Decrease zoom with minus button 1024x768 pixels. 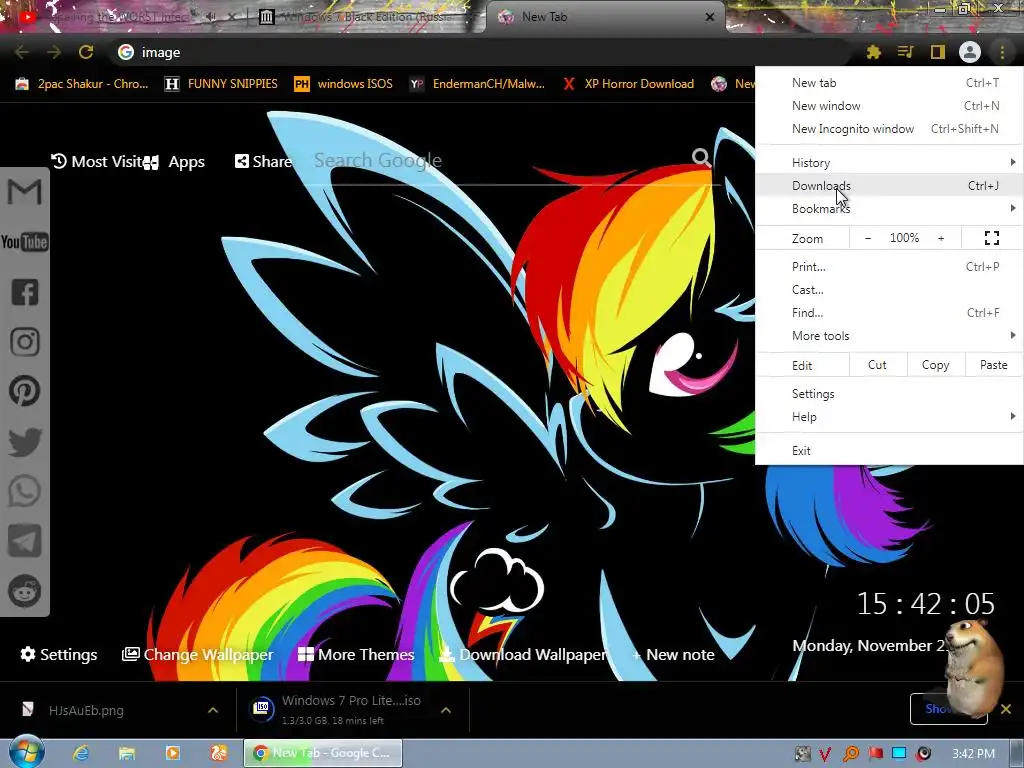pos(868,238)
